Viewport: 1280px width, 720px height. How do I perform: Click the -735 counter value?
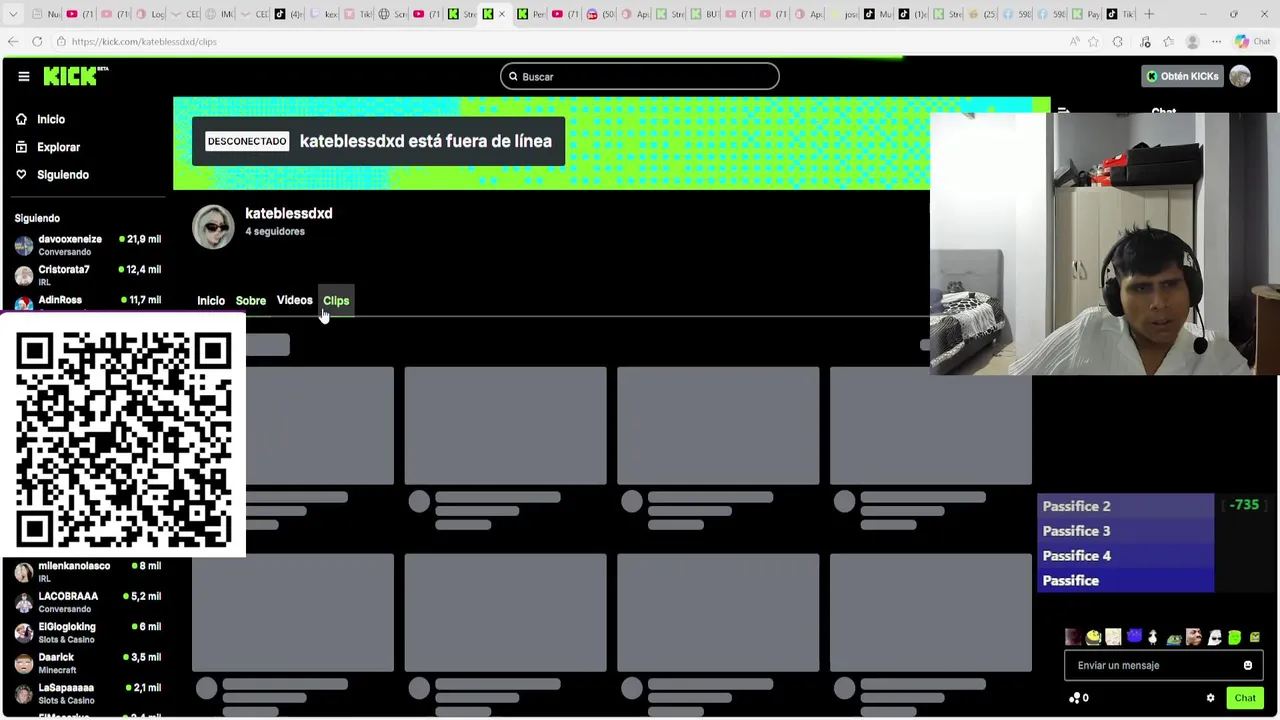pos(1244,505)
